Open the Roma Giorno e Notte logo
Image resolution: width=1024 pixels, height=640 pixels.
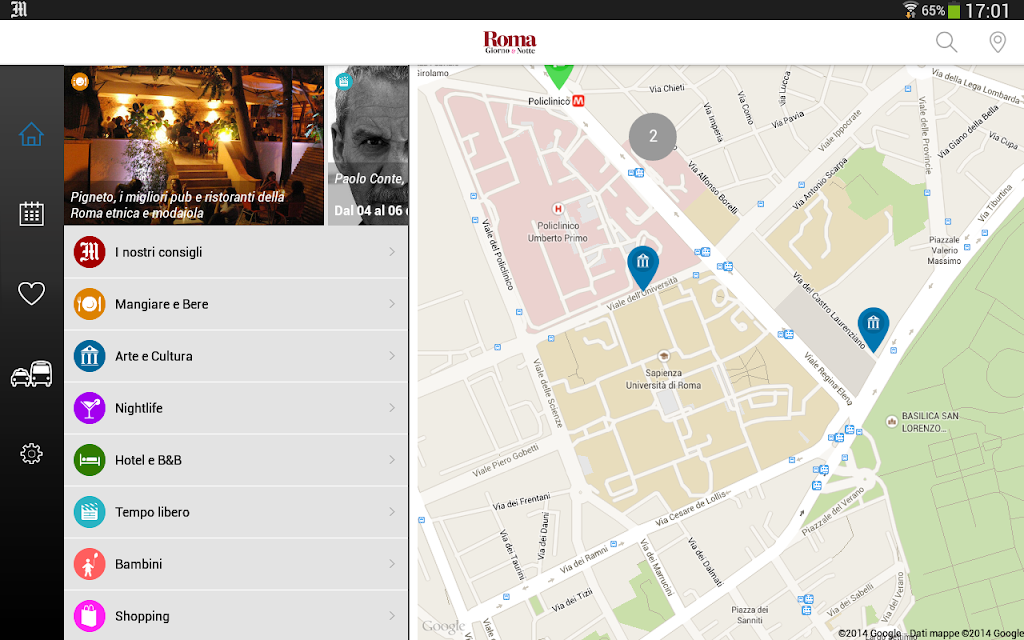click(x=510, y=42)
